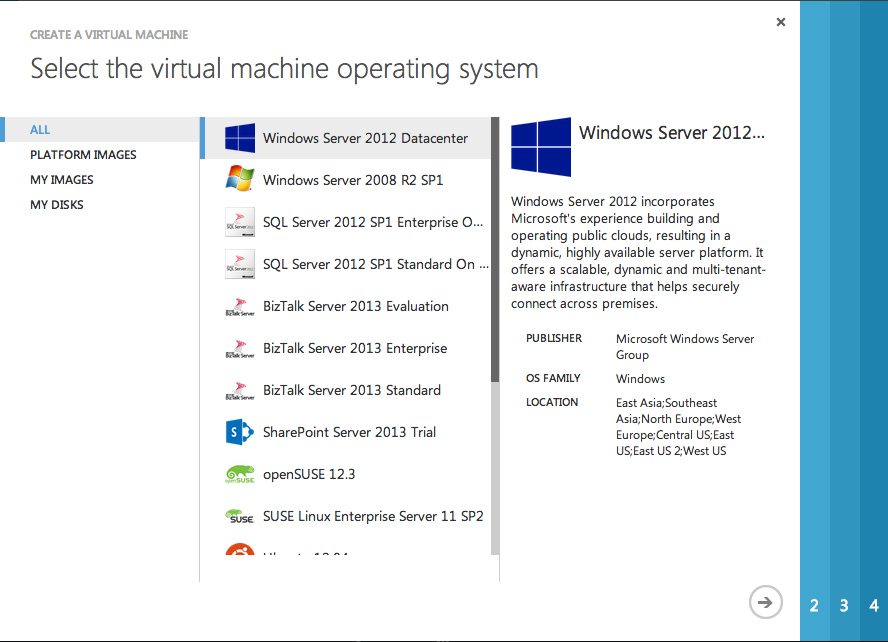This screenshot has width=888, height=642.
Task: Close the Create a Virtual Machine dialog
Action: [x=781, y=22]
